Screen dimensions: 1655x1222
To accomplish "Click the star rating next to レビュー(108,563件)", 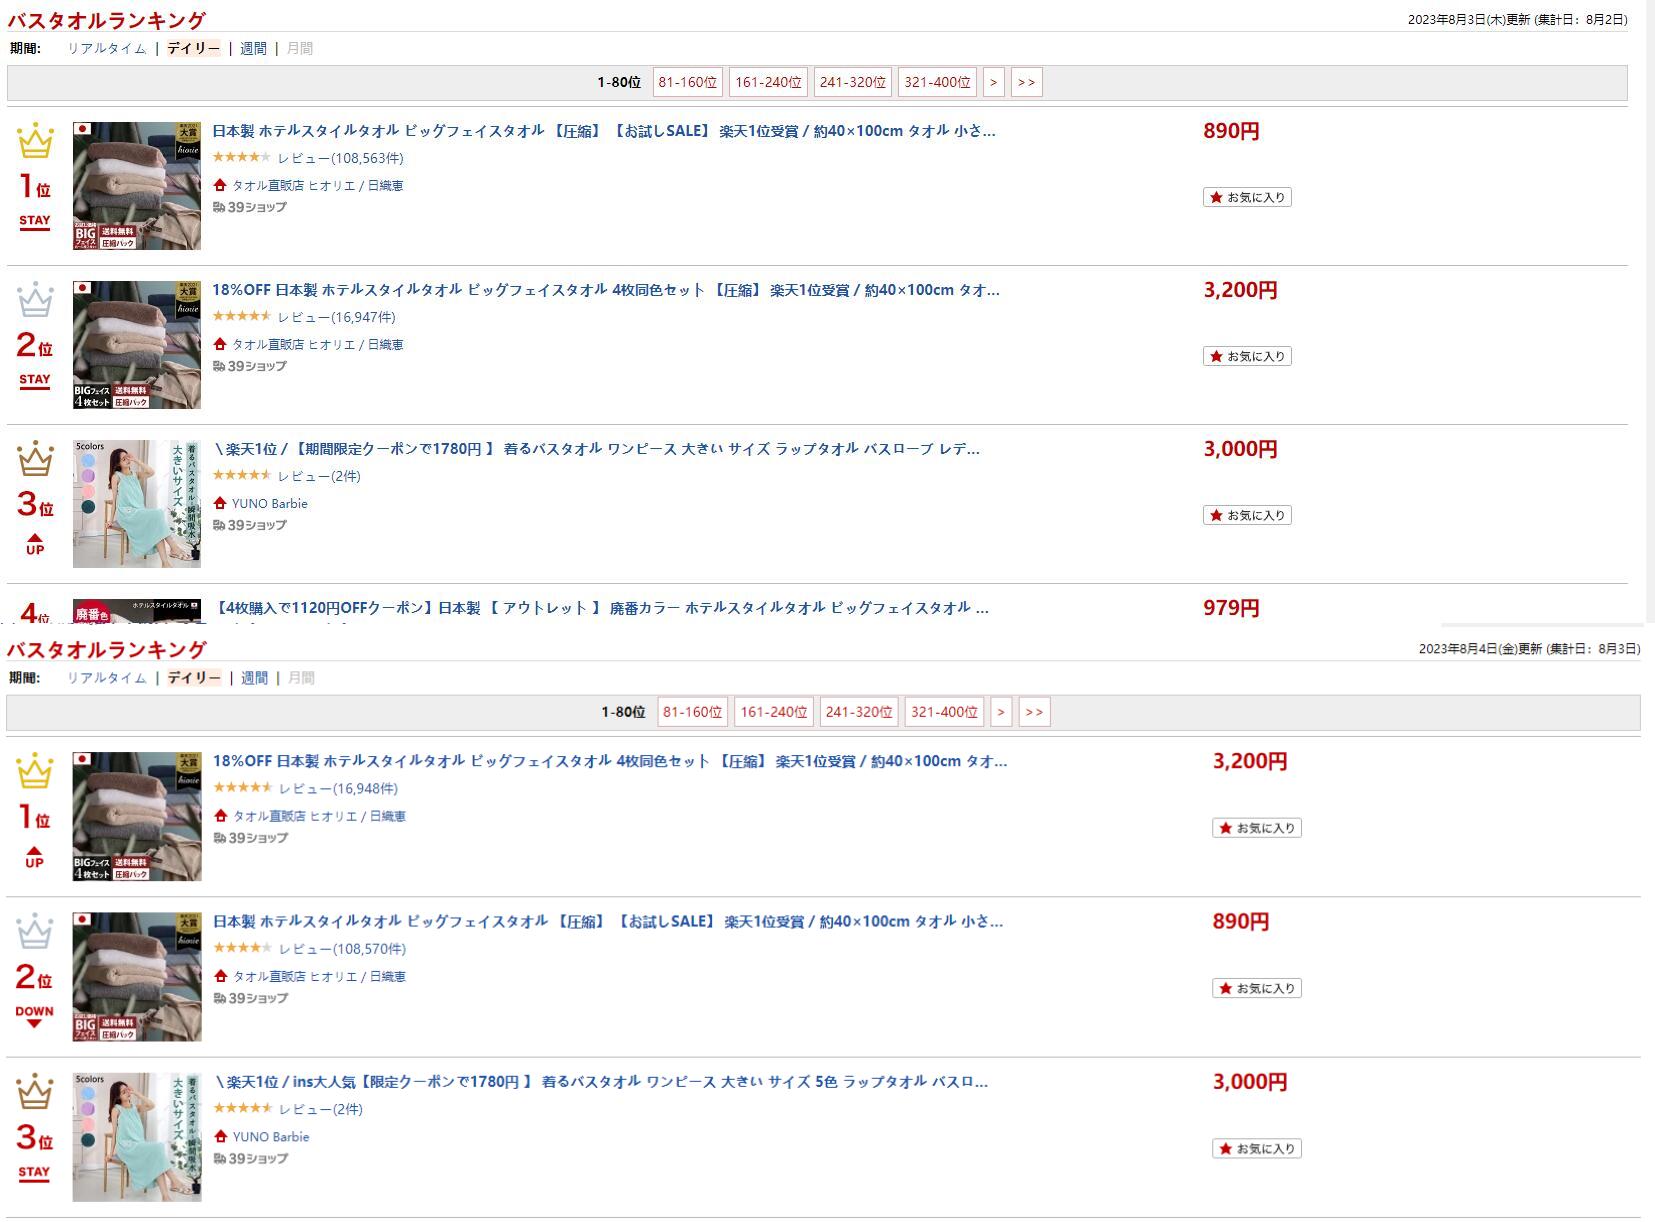I will click(x=241, y=157).
